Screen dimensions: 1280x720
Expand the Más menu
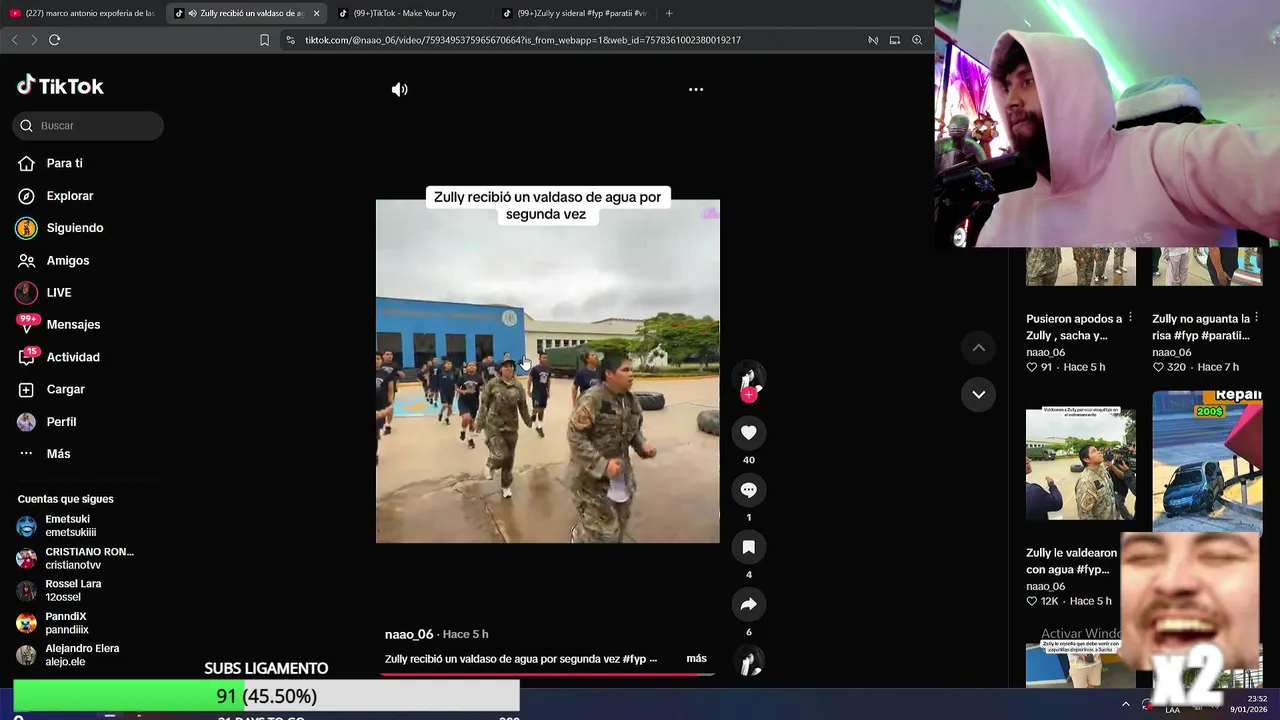coord(58,454)
